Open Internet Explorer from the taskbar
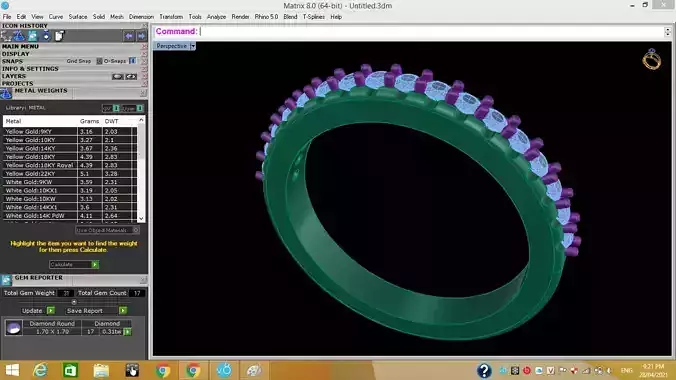Screen dimensions: 676x380 (x=40, y=371)
